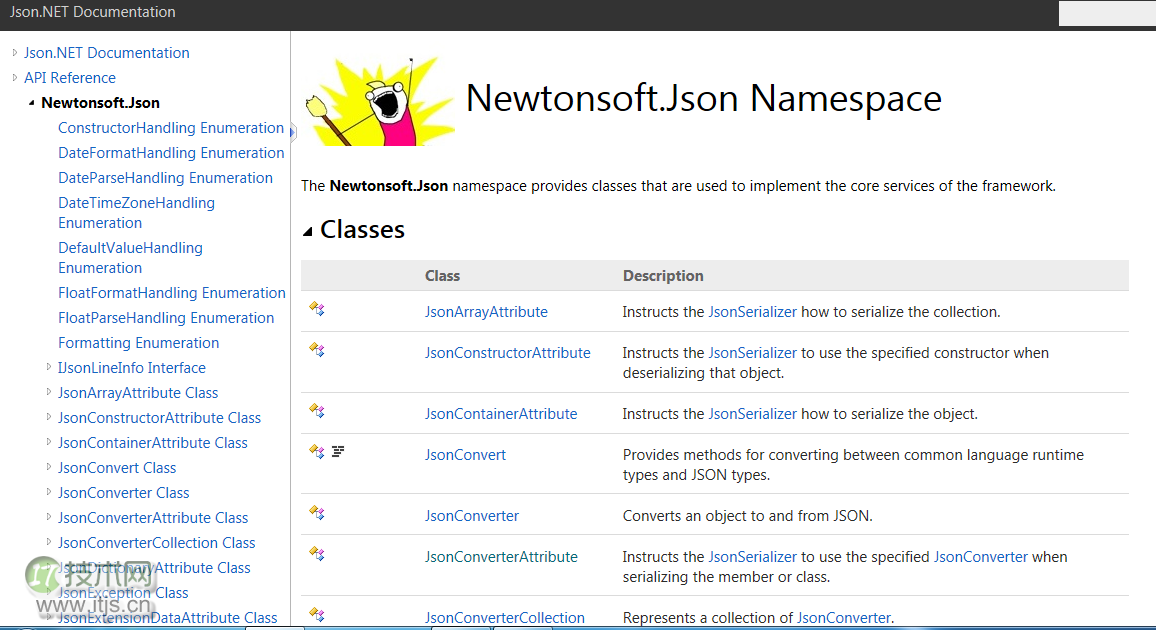Expand the JsonConverterAttribute Class node

49,517
